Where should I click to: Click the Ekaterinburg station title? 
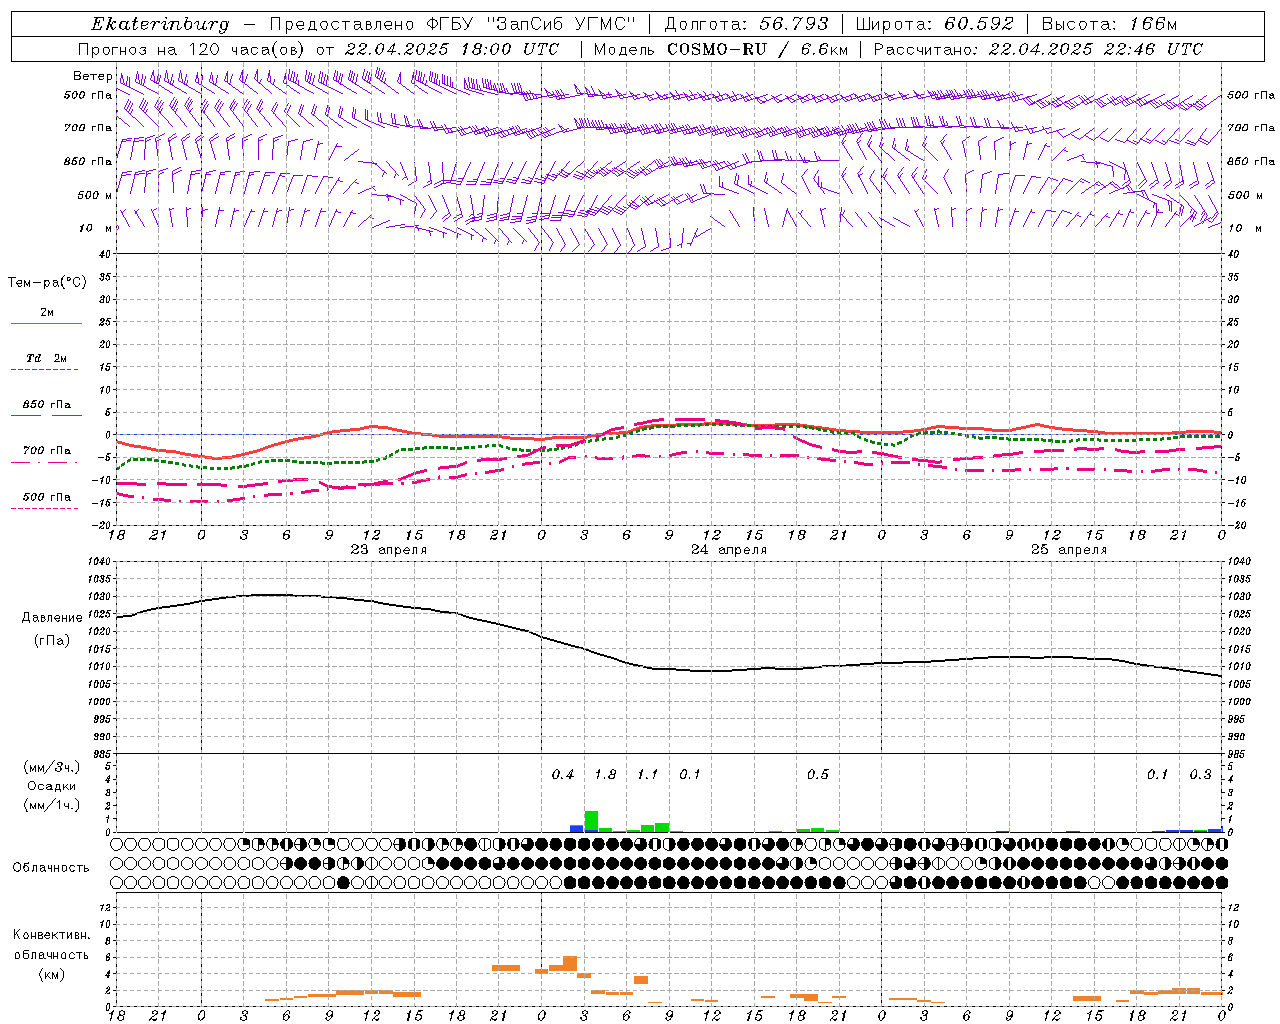click(x=159, y=24)
